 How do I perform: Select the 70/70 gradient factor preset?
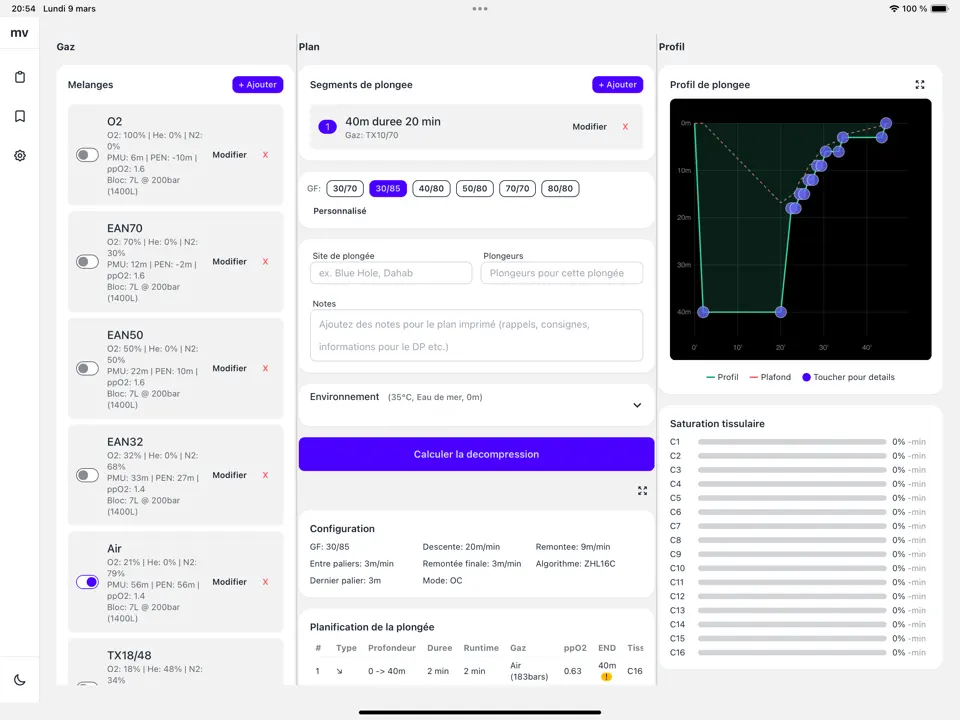[x=517, y=188]
